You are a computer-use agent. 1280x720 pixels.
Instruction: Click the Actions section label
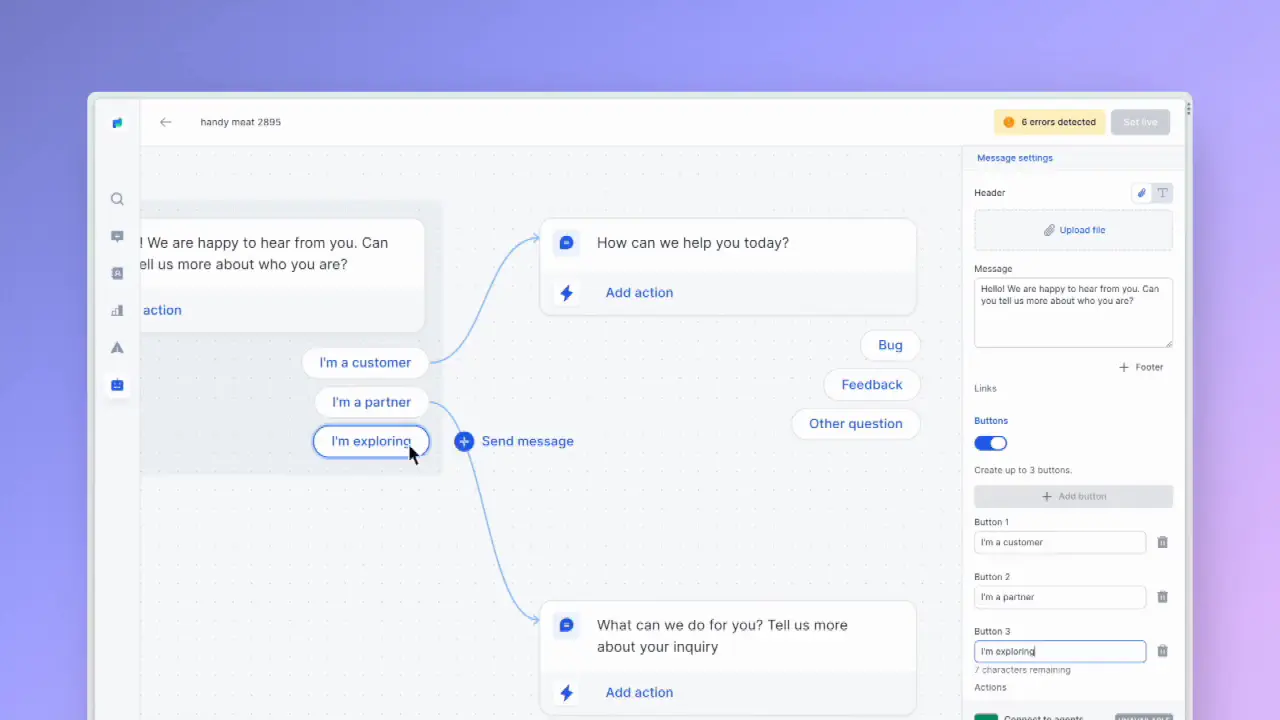[990, 687]
